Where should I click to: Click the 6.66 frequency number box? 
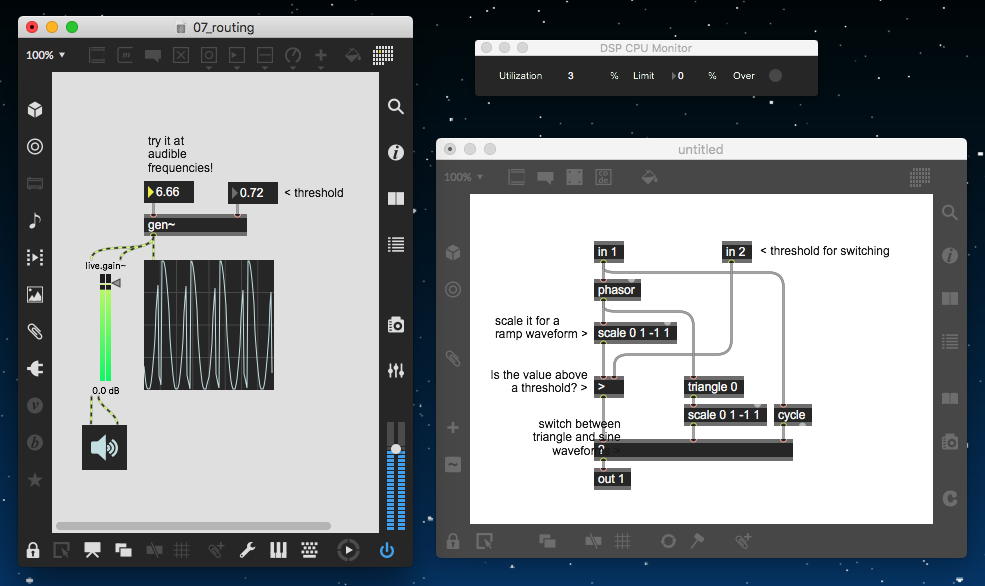click(x=168, y=192)
